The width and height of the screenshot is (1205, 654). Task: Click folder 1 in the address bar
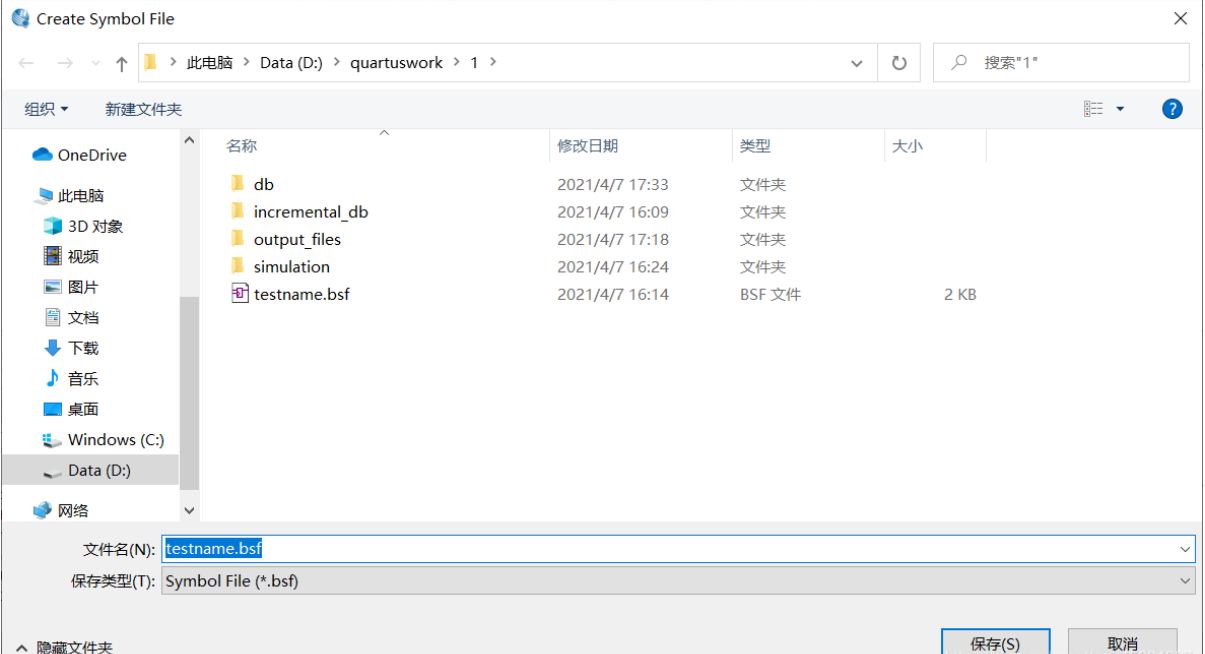[x=474, y=63]
